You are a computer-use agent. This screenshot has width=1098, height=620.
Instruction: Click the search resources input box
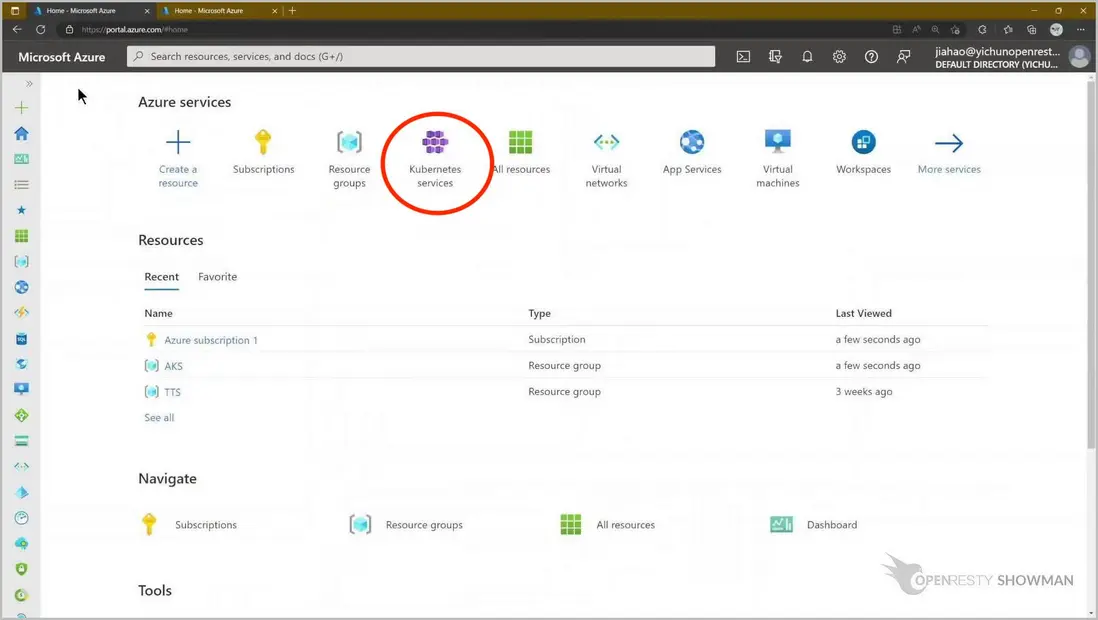[420, 57]
